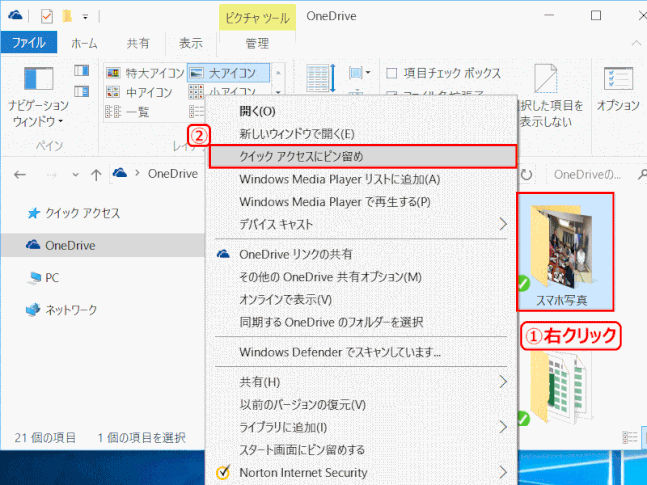Click the OneDrive cloud icon in title bar
This screenshot has height=485, width=647.
coord(15,16)
